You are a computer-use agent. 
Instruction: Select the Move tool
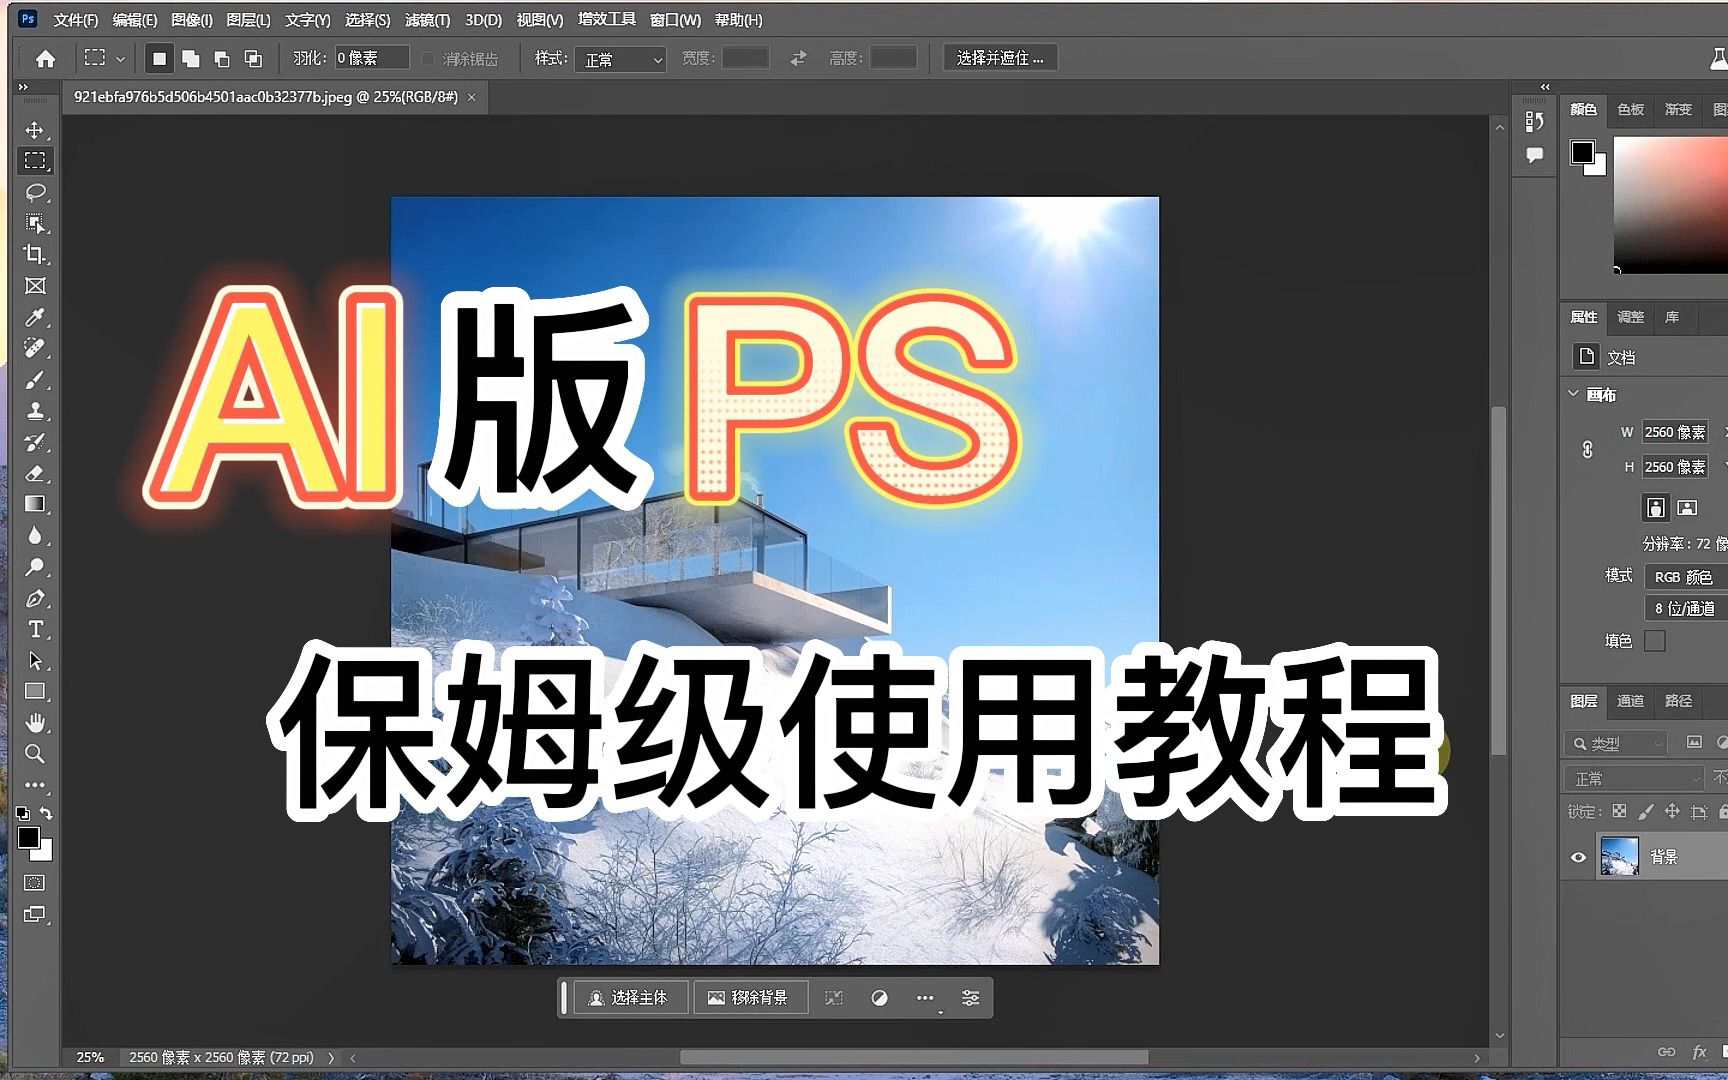pyautogui.click(x=35, y=129)
